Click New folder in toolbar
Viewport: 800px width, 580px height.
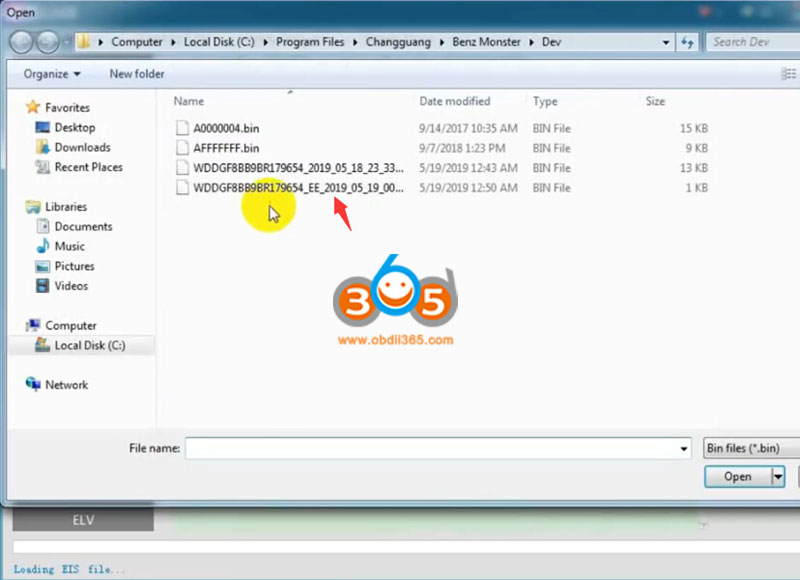(137, 74)
